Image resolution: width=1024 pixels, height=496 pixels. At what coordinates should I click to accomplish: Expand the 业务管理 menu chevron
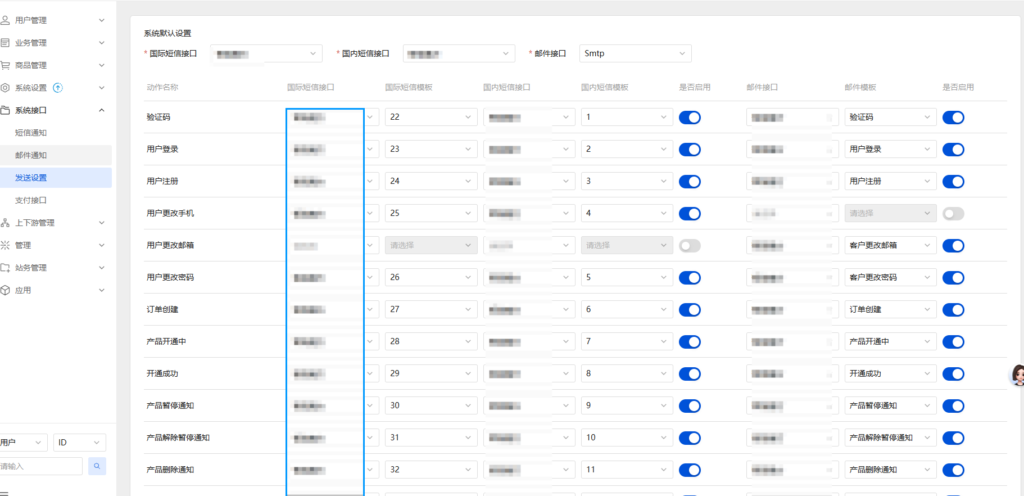(x=101, y=43)
